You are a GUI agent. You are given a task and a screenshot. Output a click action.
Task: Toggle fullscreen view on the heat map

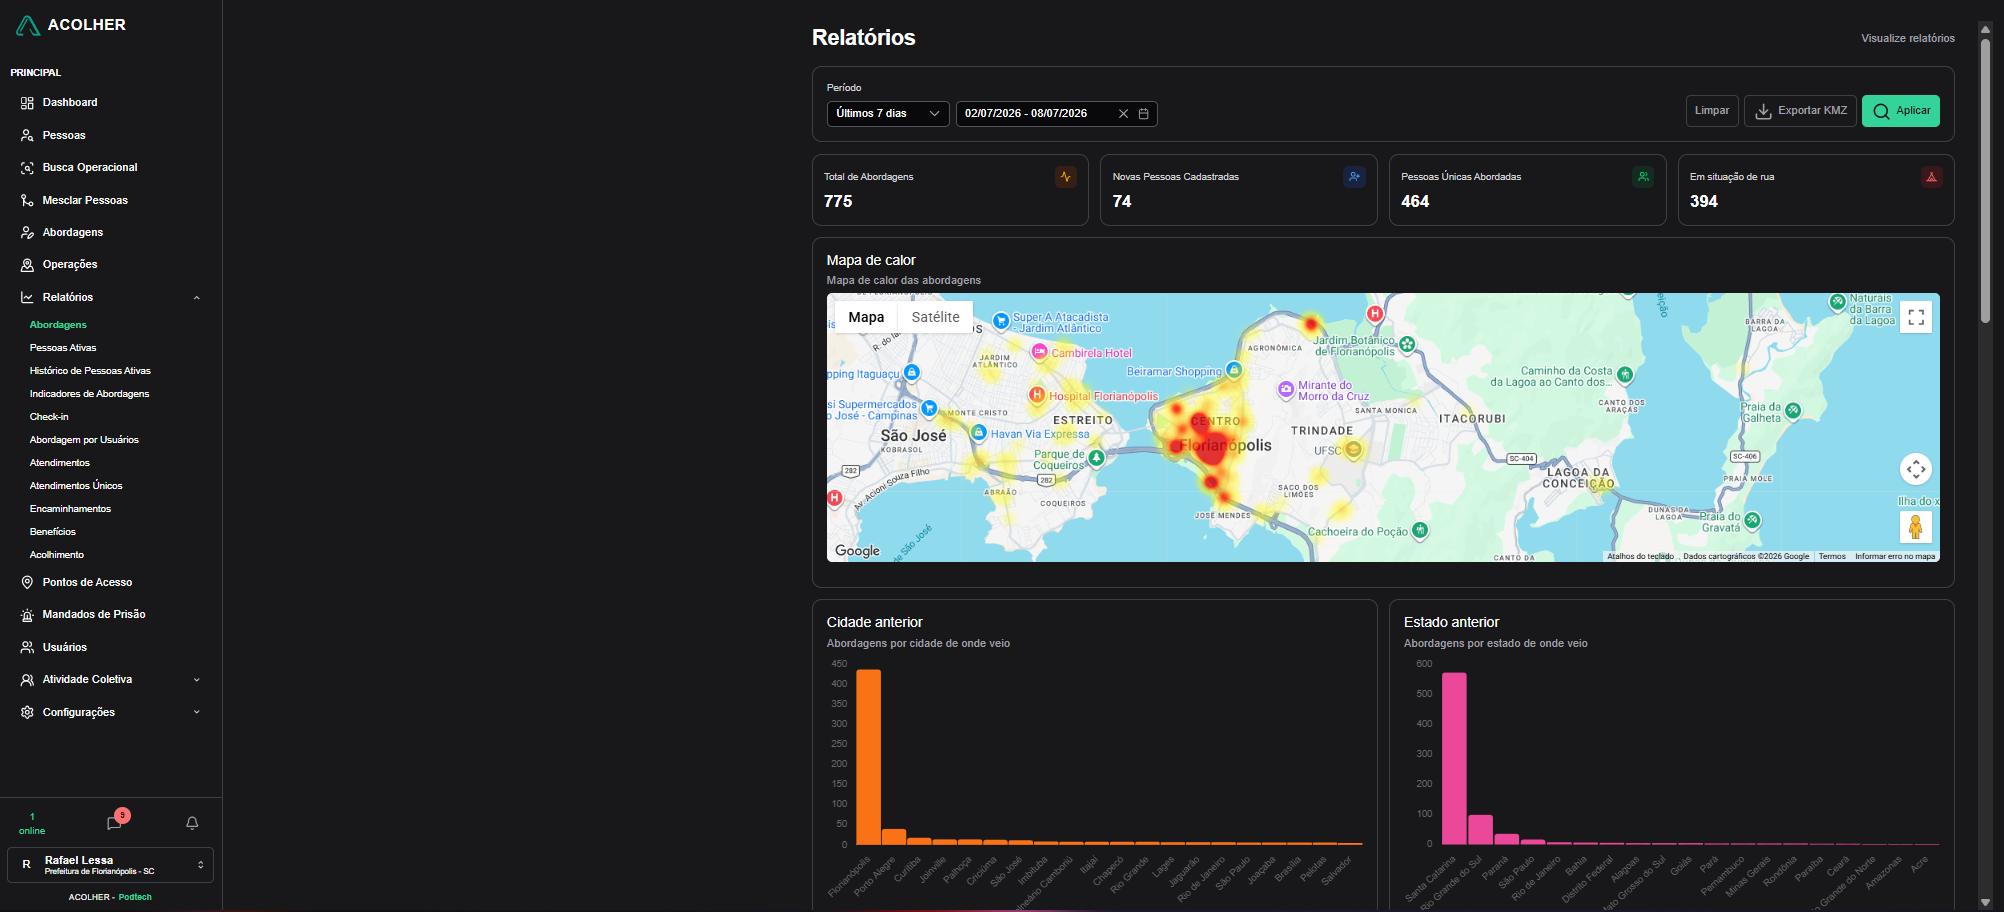(x=1915, y=317)
